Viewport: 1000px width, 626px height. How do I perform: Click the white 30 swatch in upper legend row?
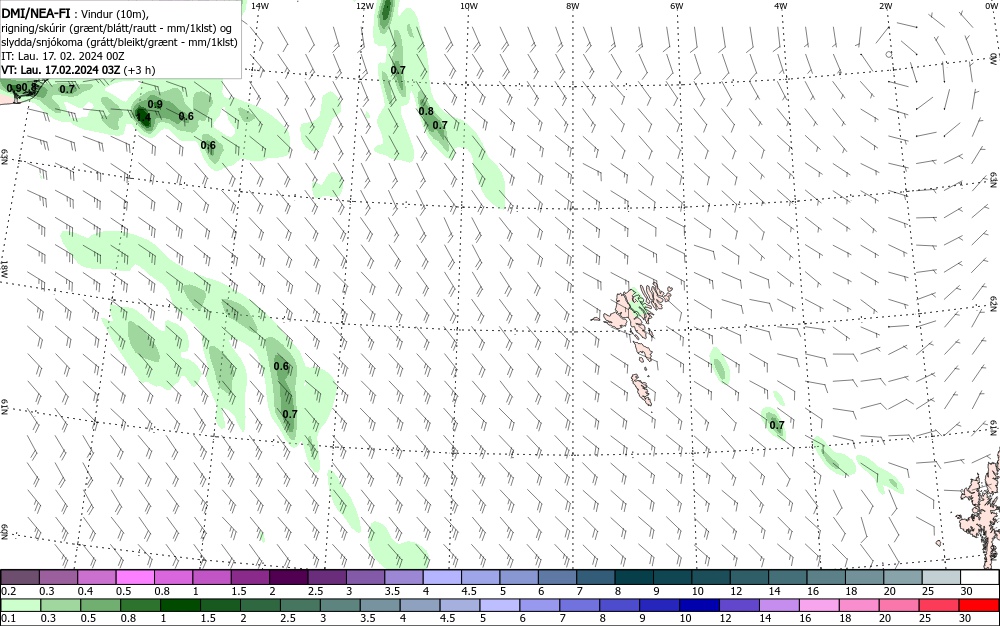pos(980,577)
